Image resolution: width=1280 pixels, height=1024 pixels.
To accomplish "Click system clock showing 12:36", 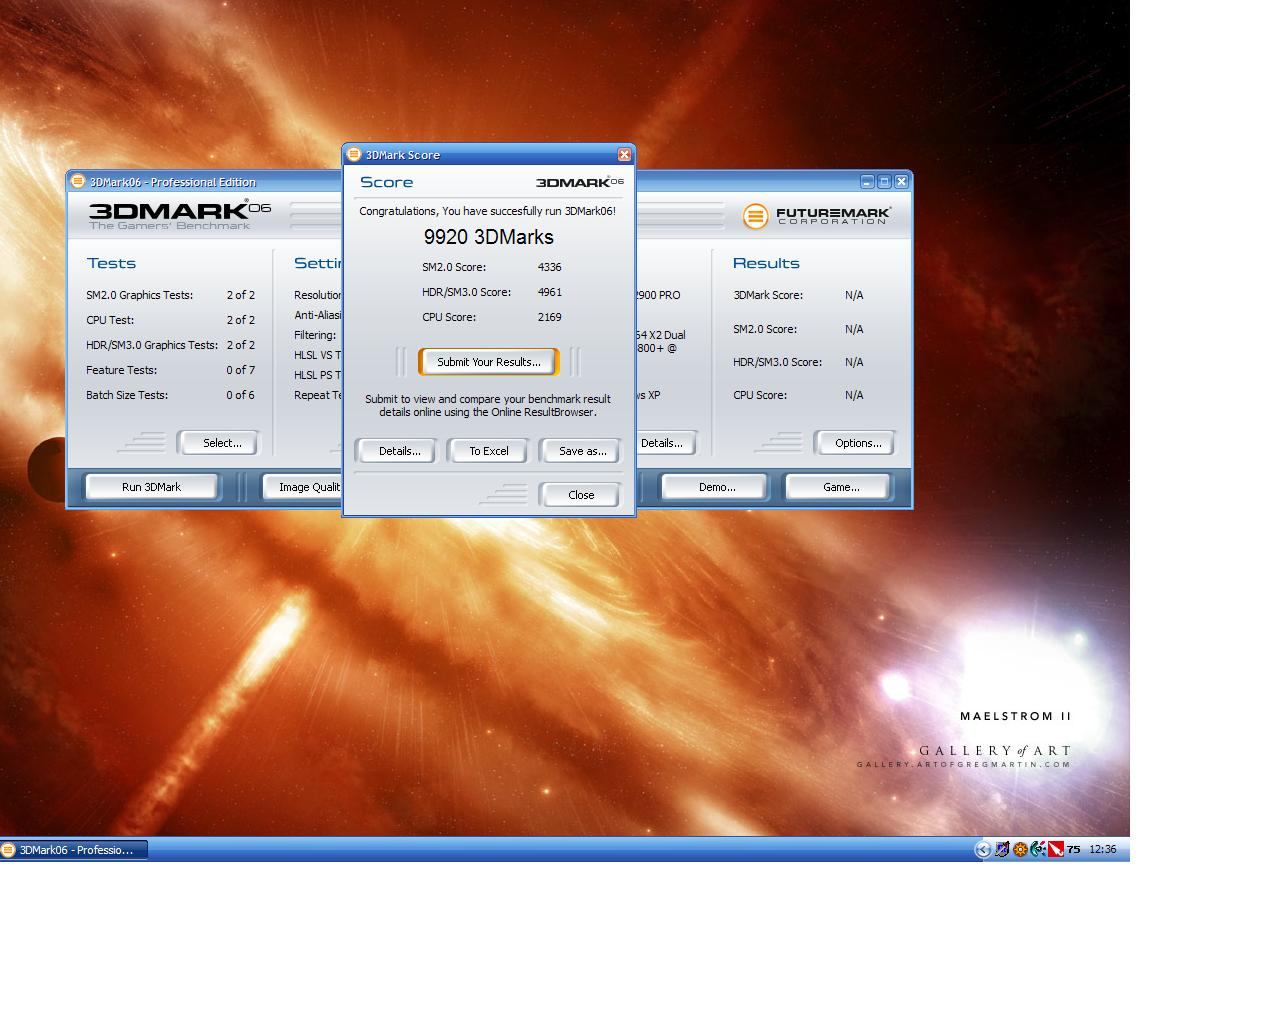I will click(x=1102, y=849).
